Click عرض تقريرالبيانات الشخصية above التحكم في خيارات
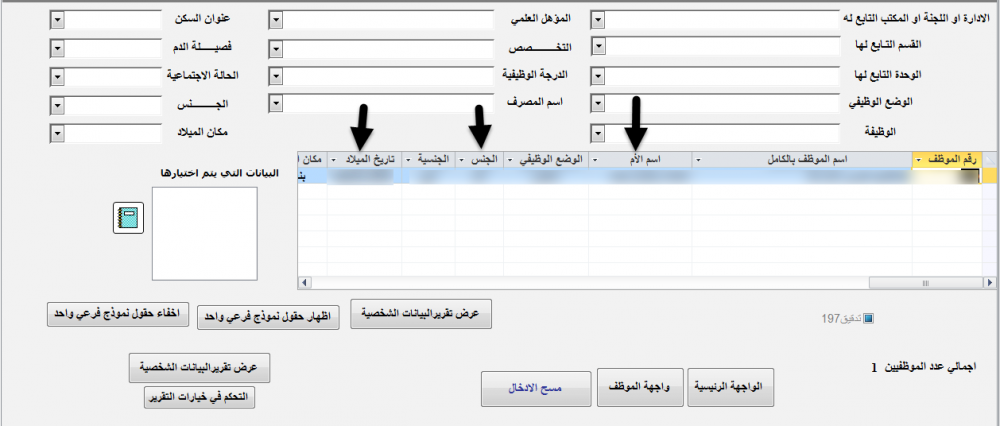 pos(199,369)
